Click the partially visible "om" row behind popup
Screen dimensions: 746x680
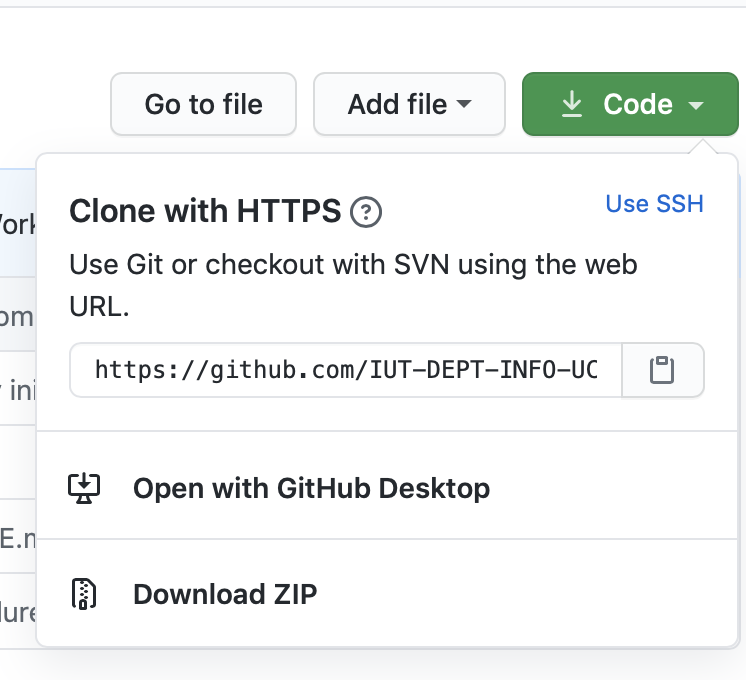(x=17, y=317)
